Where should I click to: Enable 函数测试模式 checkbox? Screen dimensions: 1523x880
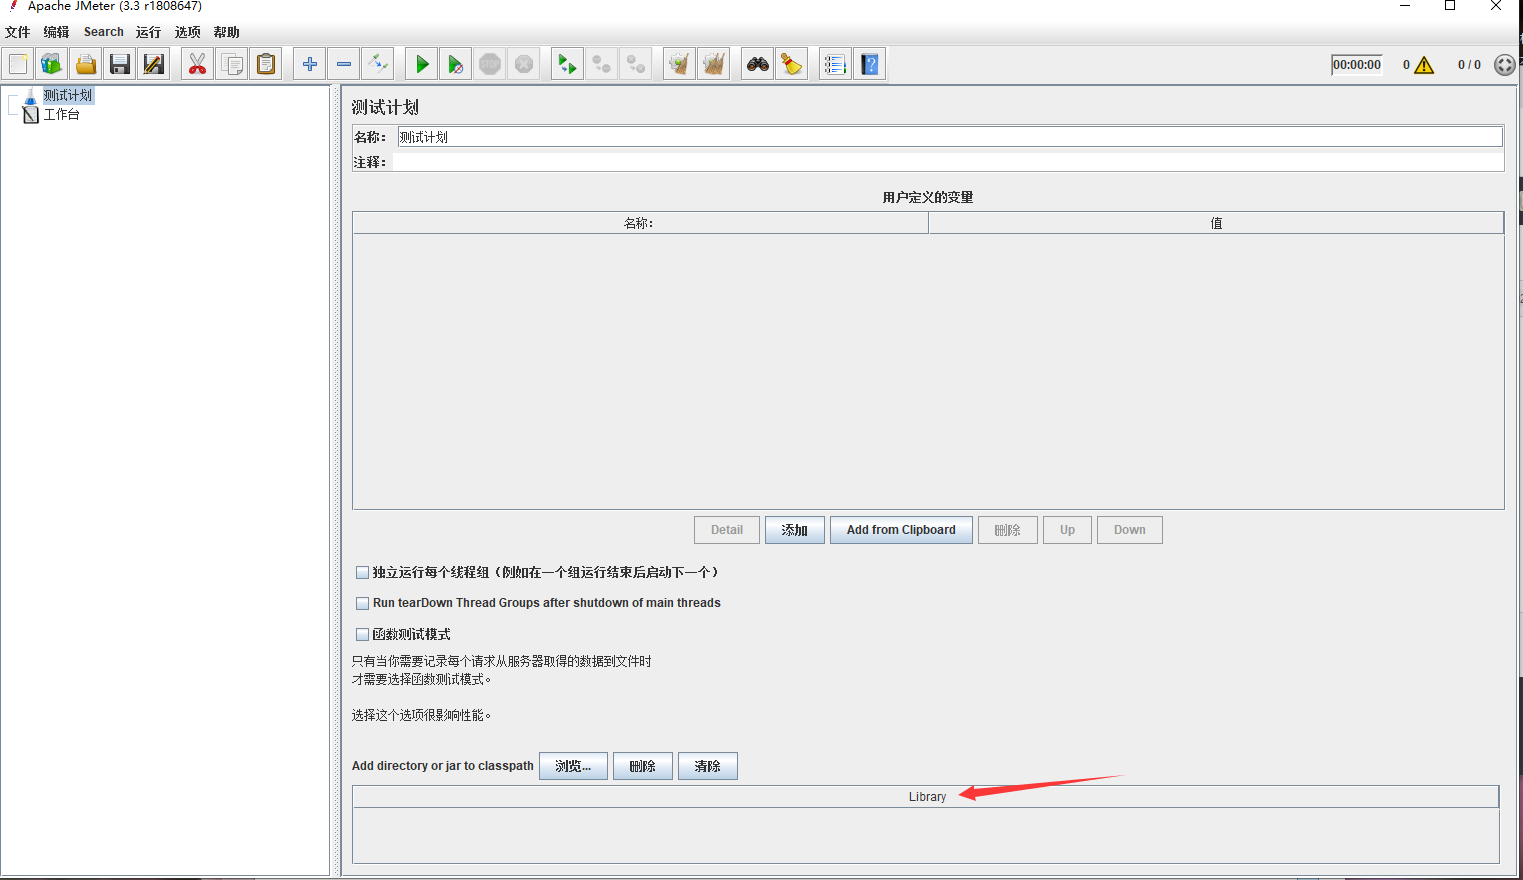pyautogui.click(x=363, y=634)
